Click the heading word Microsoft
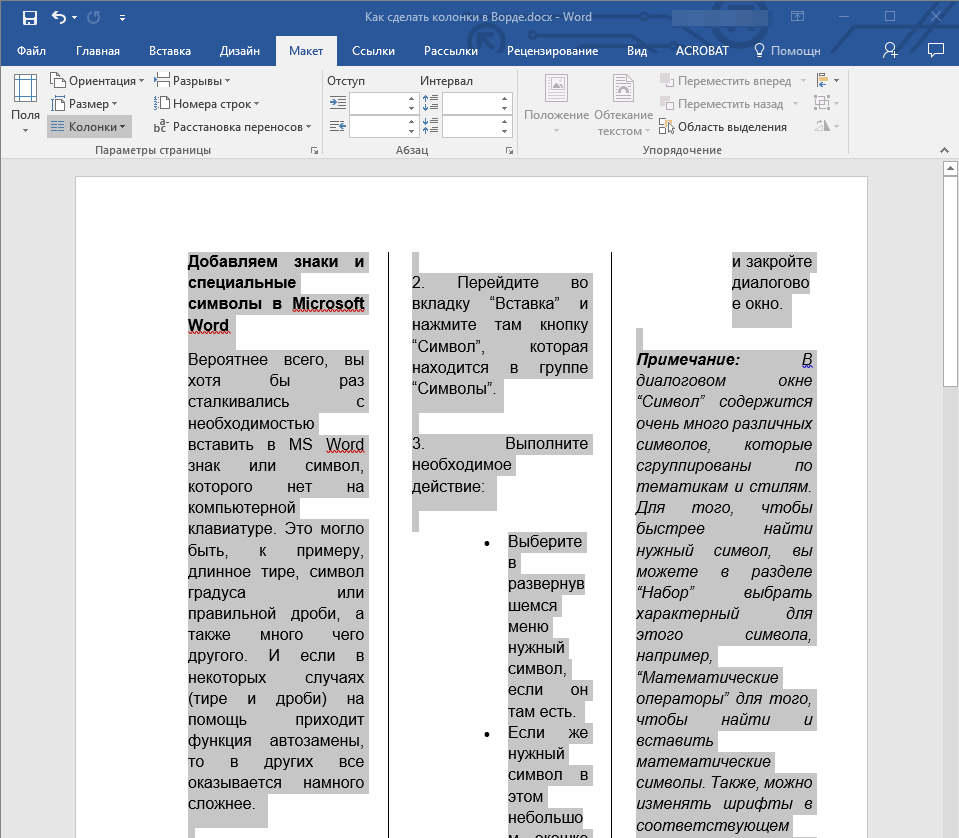Screen dimensions: 959x838 pos(328,303)
